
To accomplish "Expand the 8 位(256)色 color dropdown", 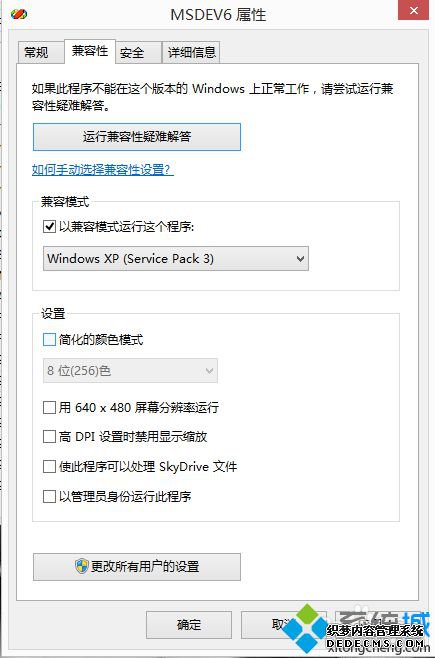I will [x=130, y=371].
